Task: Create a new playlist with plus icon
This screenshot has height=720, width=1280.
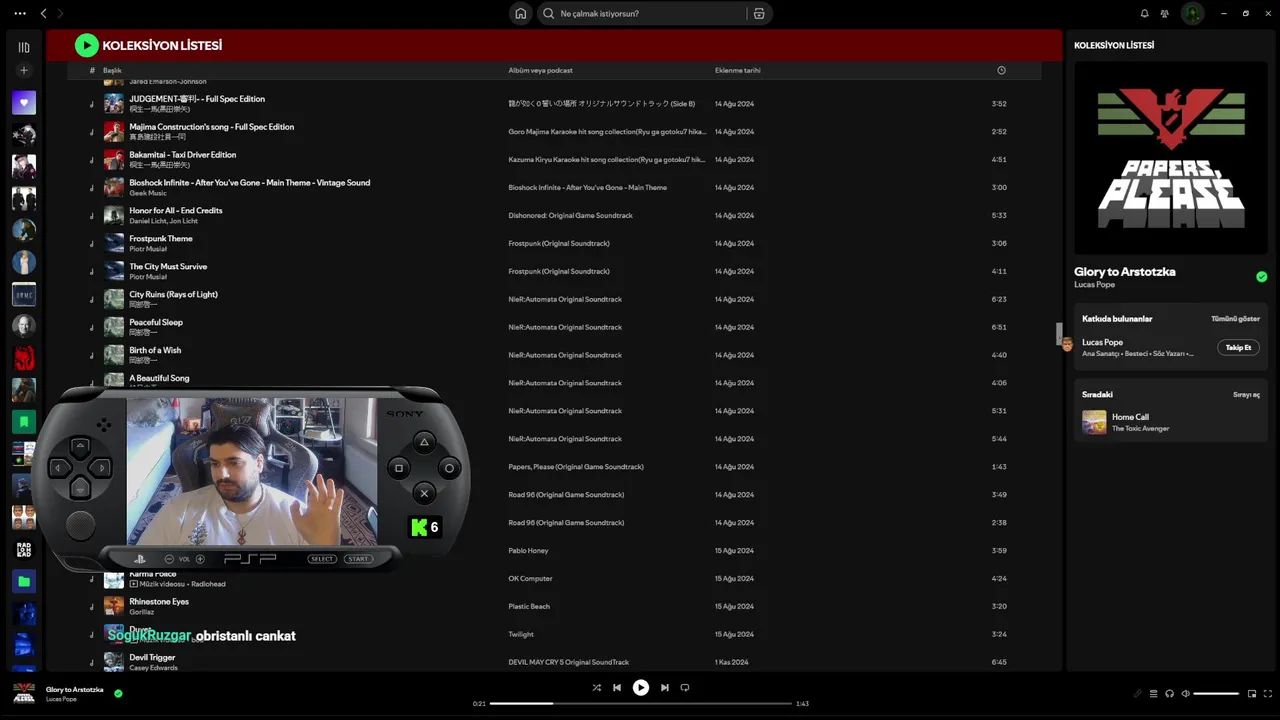Action: tap(24, 70)
